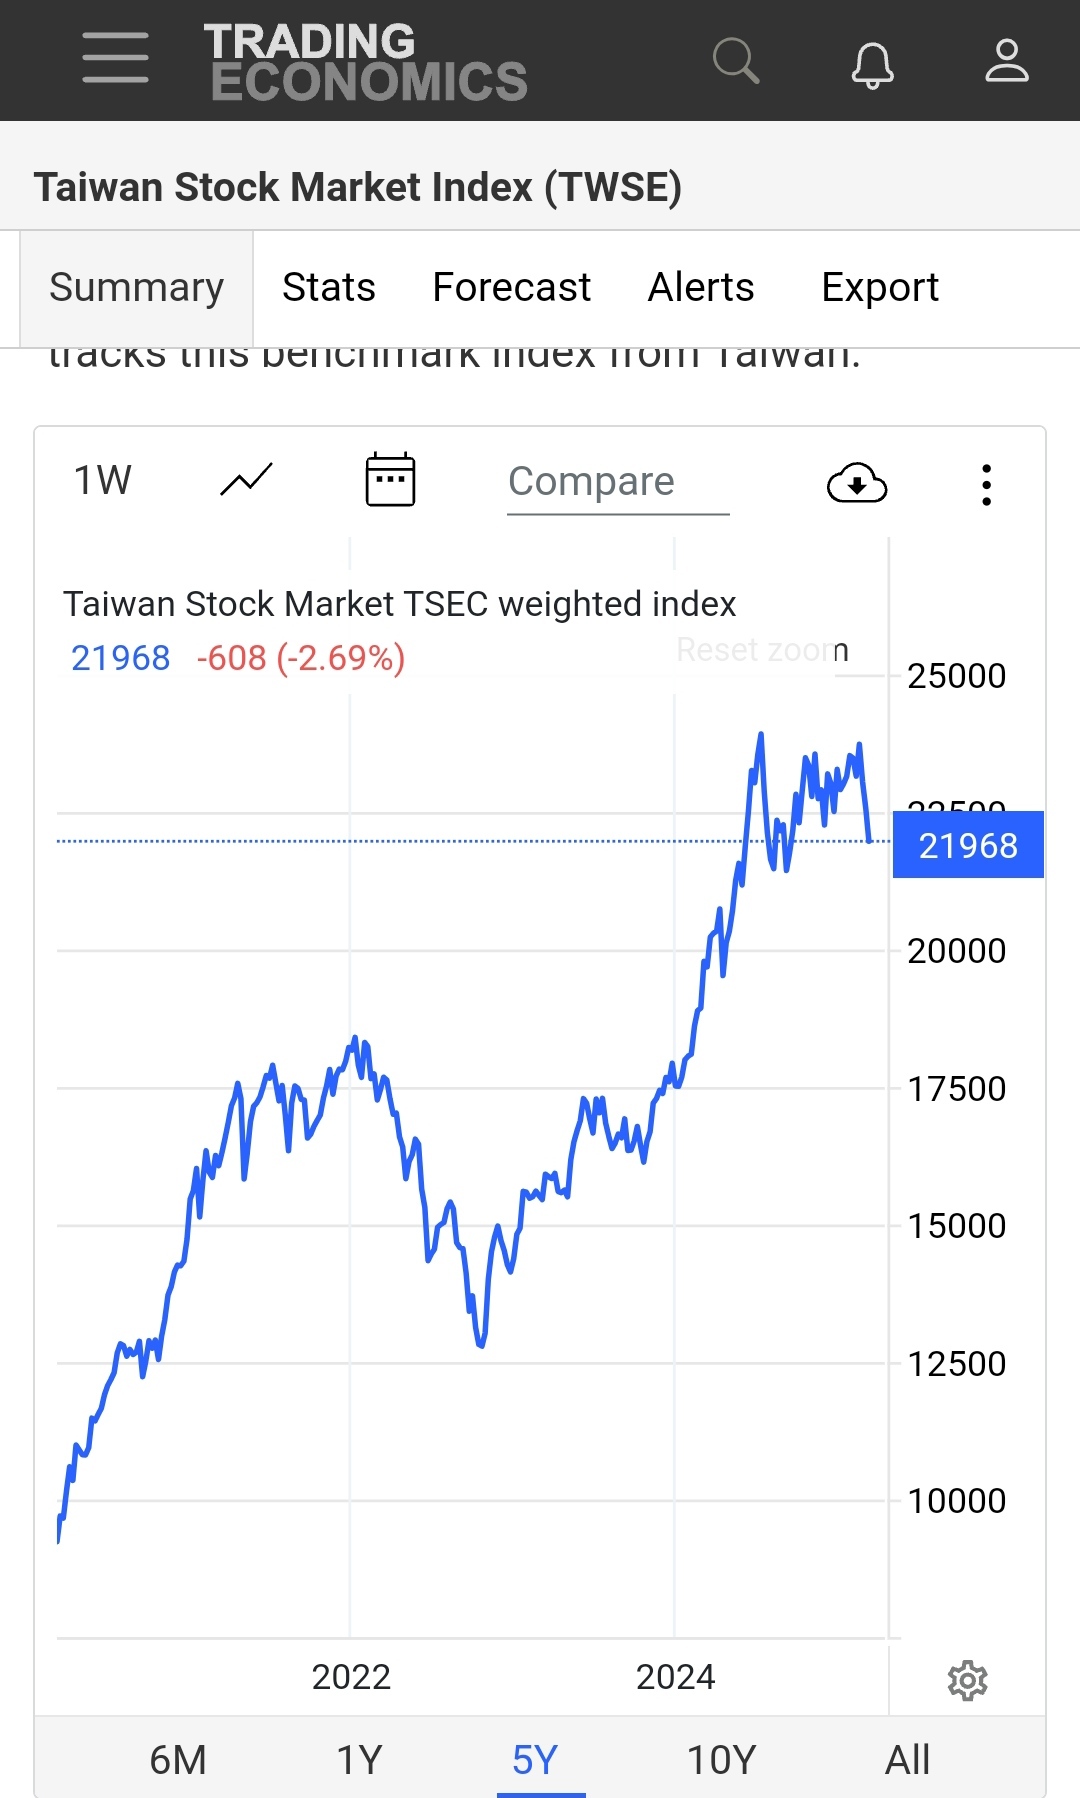Open the user account icon
The height and width of the screenshot is (1798, 1080).
click(1006, 60)
